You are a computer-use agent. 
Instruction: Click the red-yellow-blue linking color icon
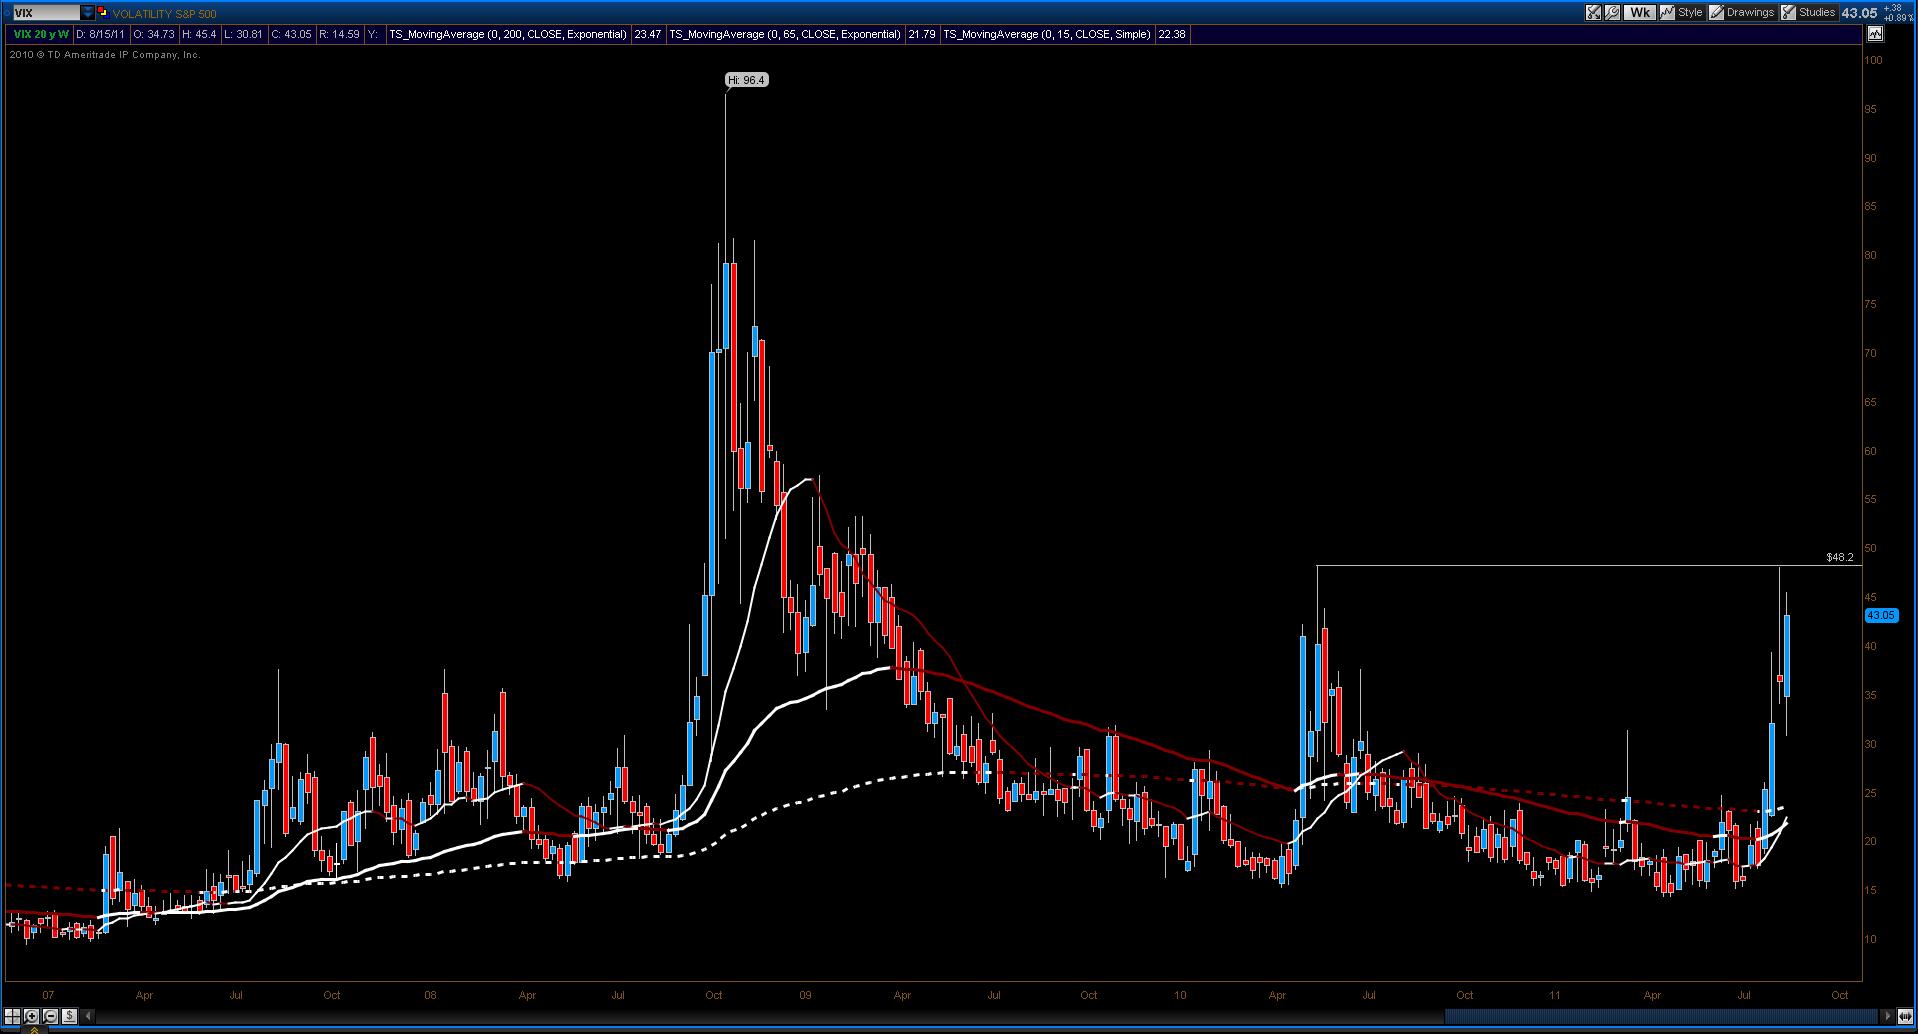click(x=102, y=13)
